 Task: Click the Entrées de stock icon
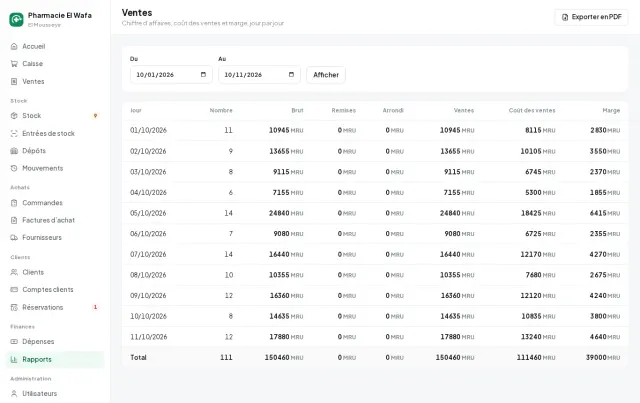pos(14,133)
